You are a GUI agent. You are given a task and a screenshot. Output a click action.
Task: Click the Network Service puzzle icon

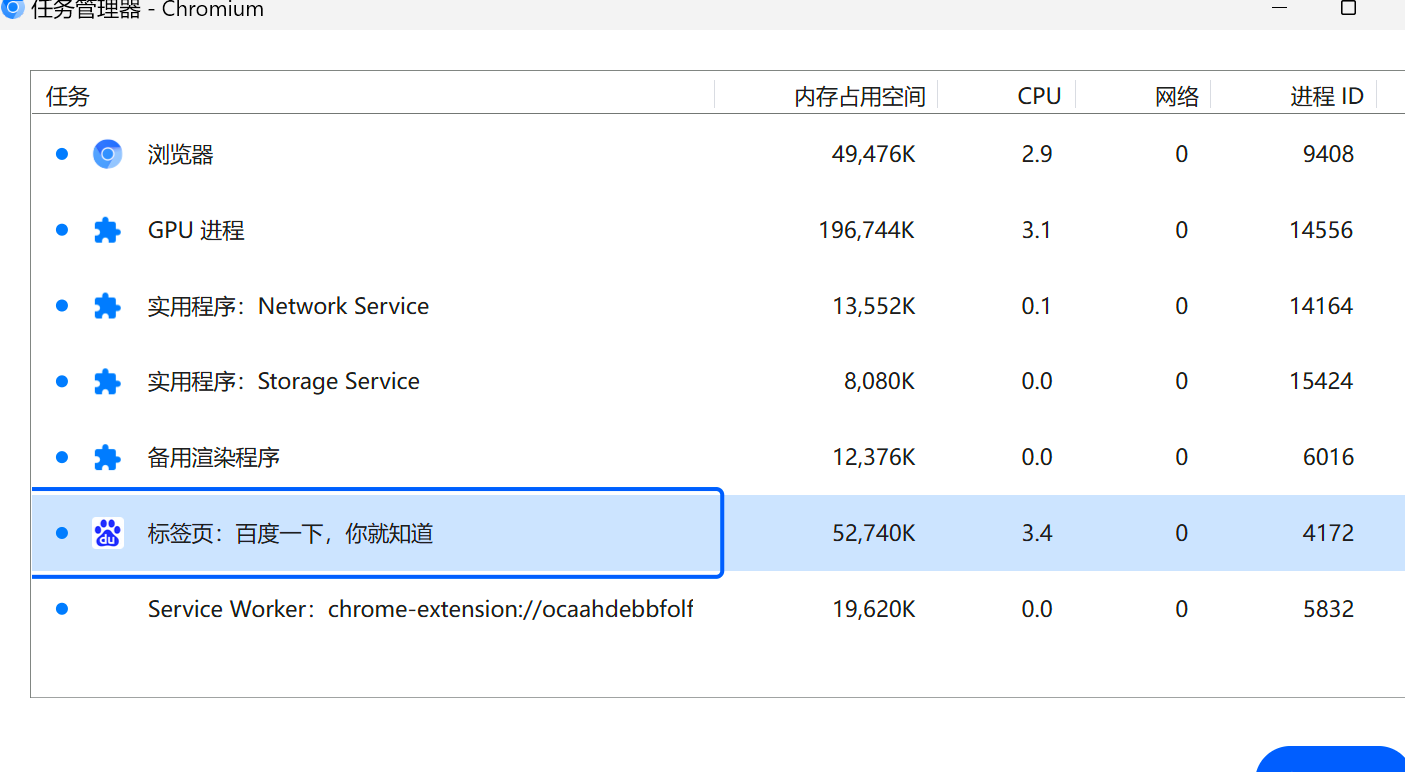(107, 306)
